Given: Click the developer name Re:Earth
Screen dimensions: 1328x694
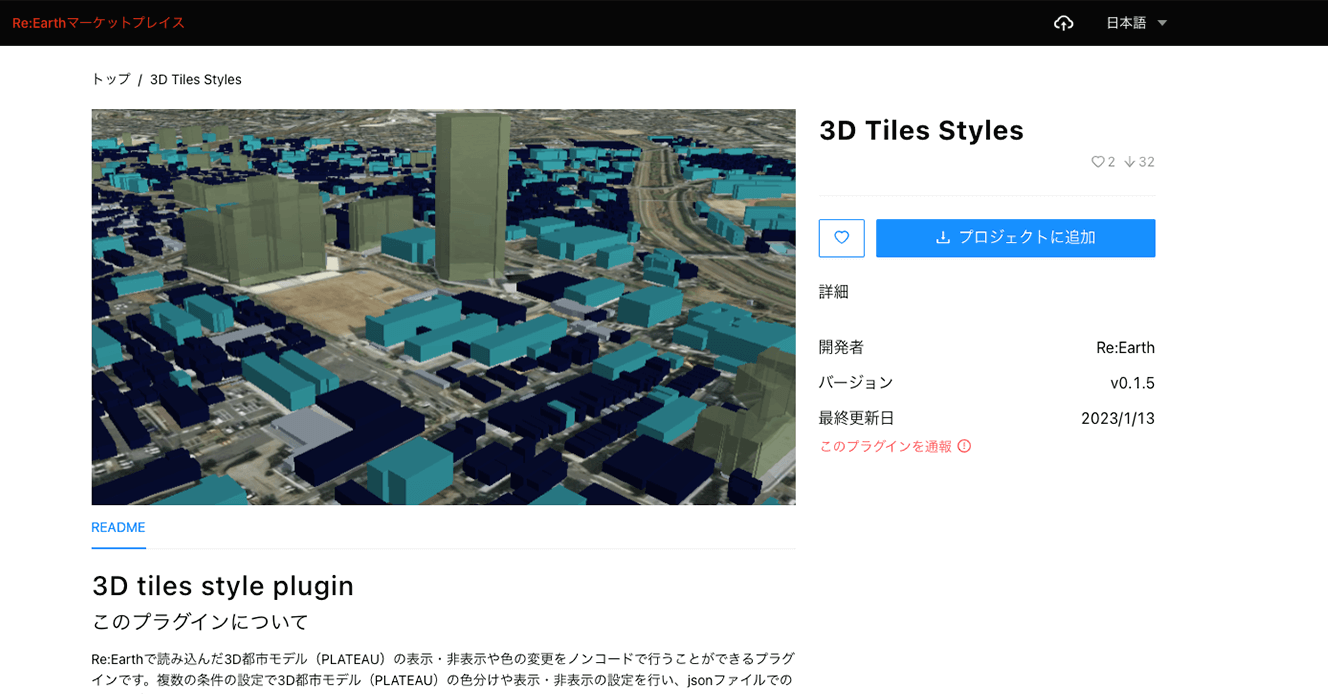Looking at the screenshot, I should tap(1125, 348).
